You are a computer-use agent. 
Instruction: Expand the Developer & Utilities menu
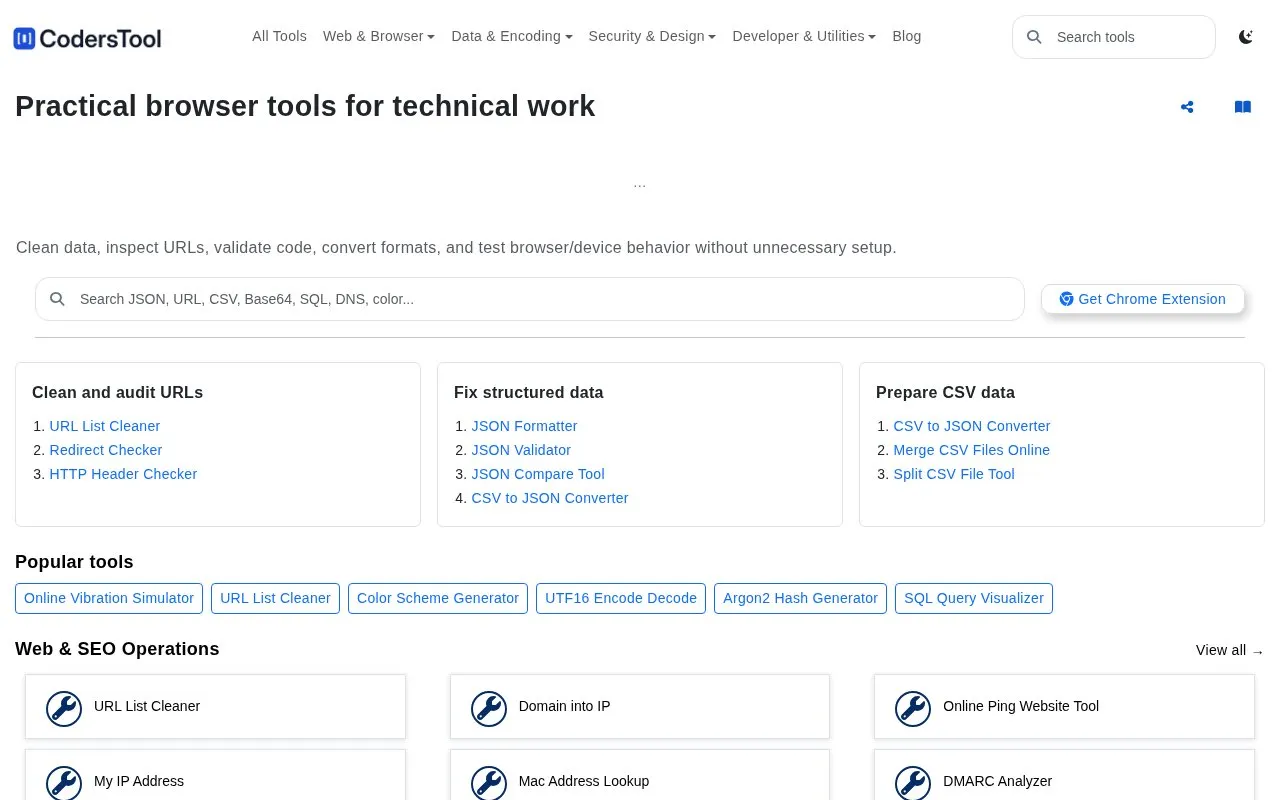[804, 36]
